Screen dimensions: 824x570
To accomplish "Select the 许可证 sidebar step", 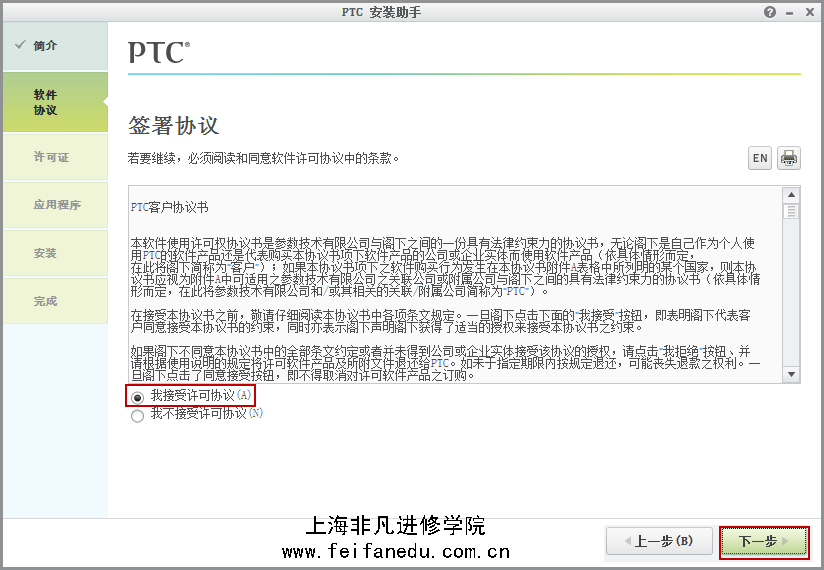I will [x=55, y=157].
